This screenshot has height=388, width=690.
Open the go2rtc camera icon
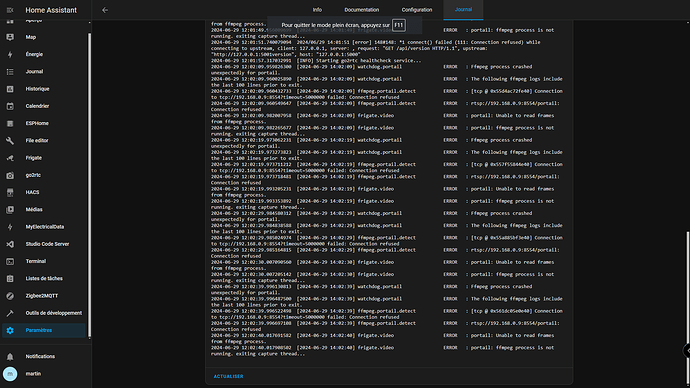tap(10, 175)
